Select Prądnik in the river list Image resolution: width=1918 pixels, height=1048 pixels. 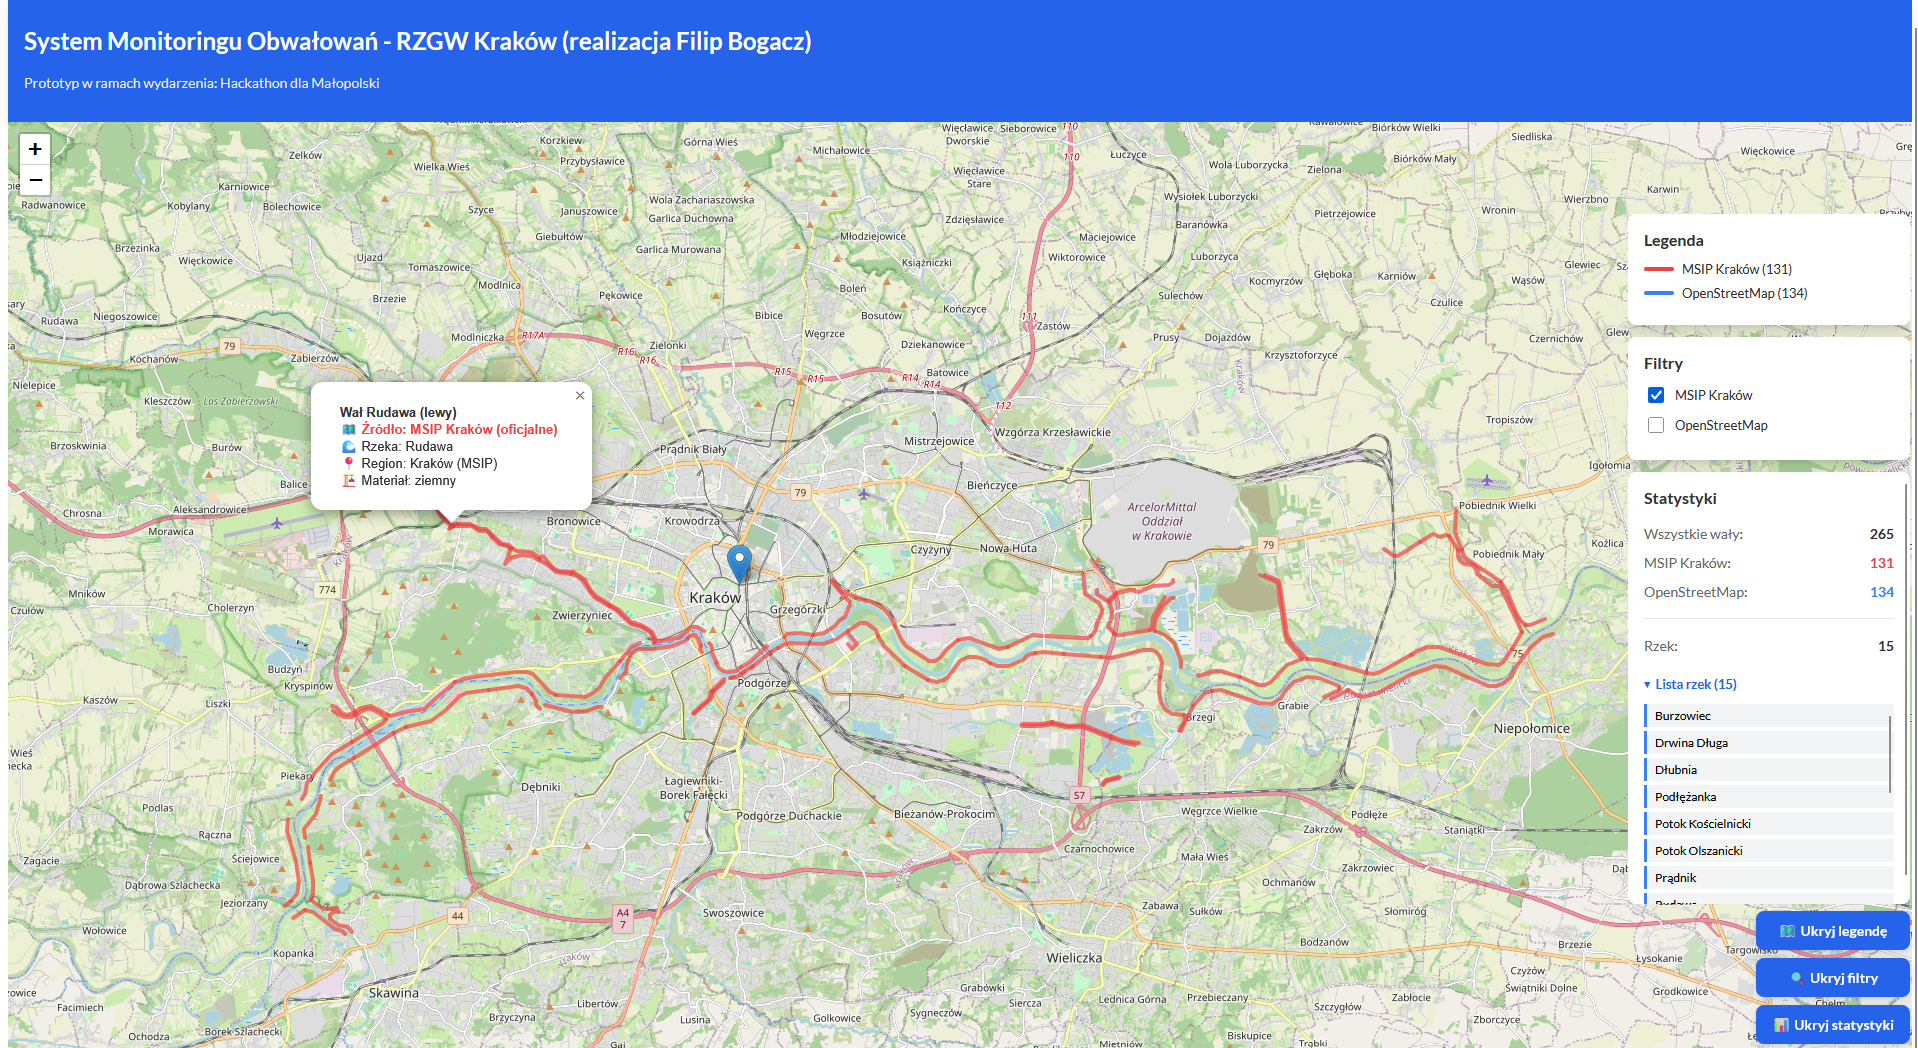tap(1768, 878)
